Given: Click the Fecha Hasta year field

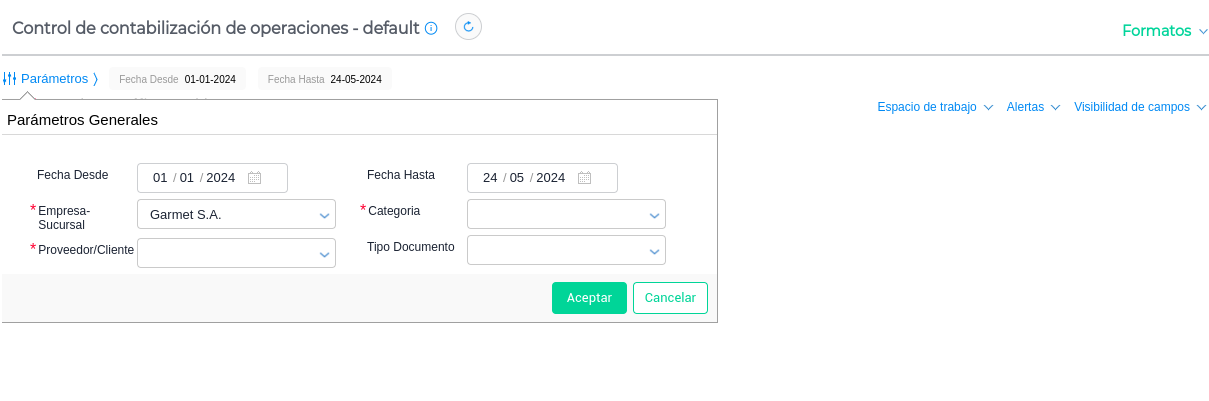Looking at the screenshot, I should (x=550, y=178).
